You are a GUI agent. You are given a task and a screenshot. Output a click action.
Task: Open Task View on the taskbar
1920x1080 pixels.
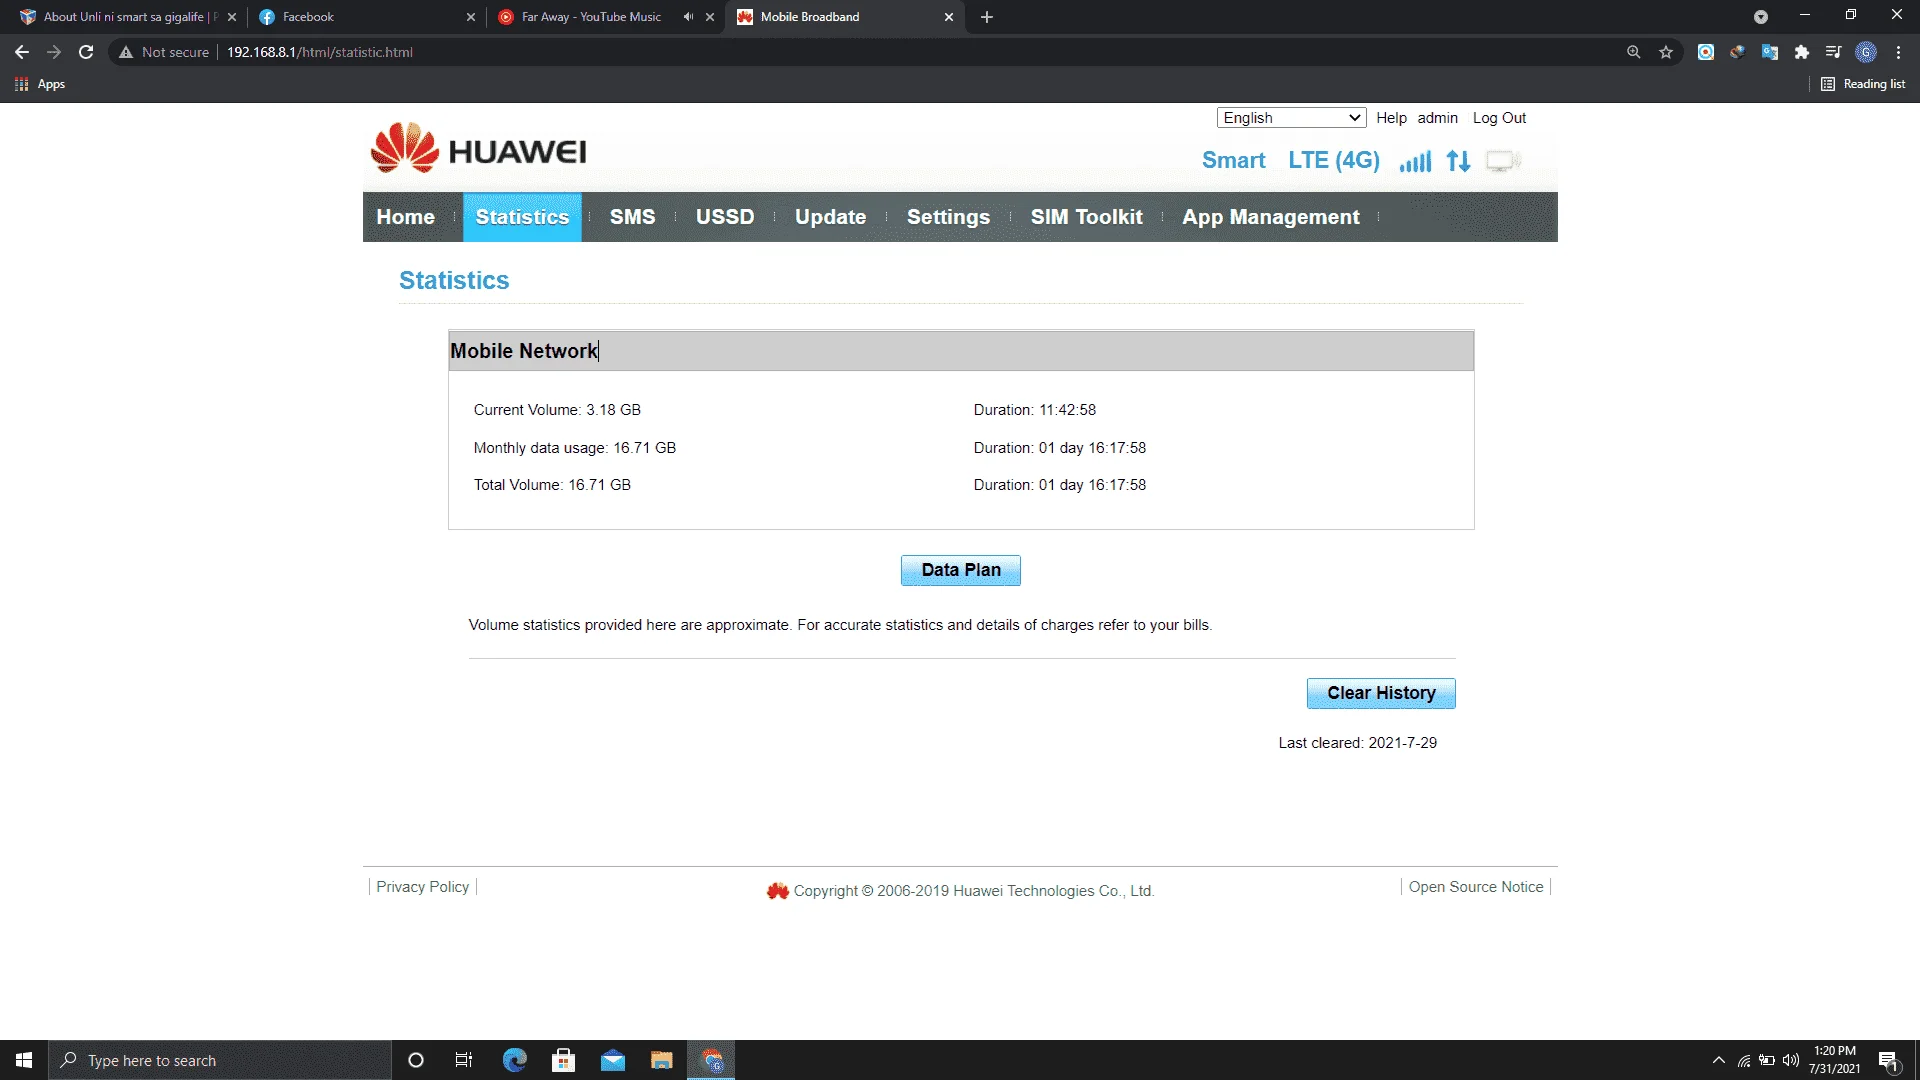point(464,1060)
